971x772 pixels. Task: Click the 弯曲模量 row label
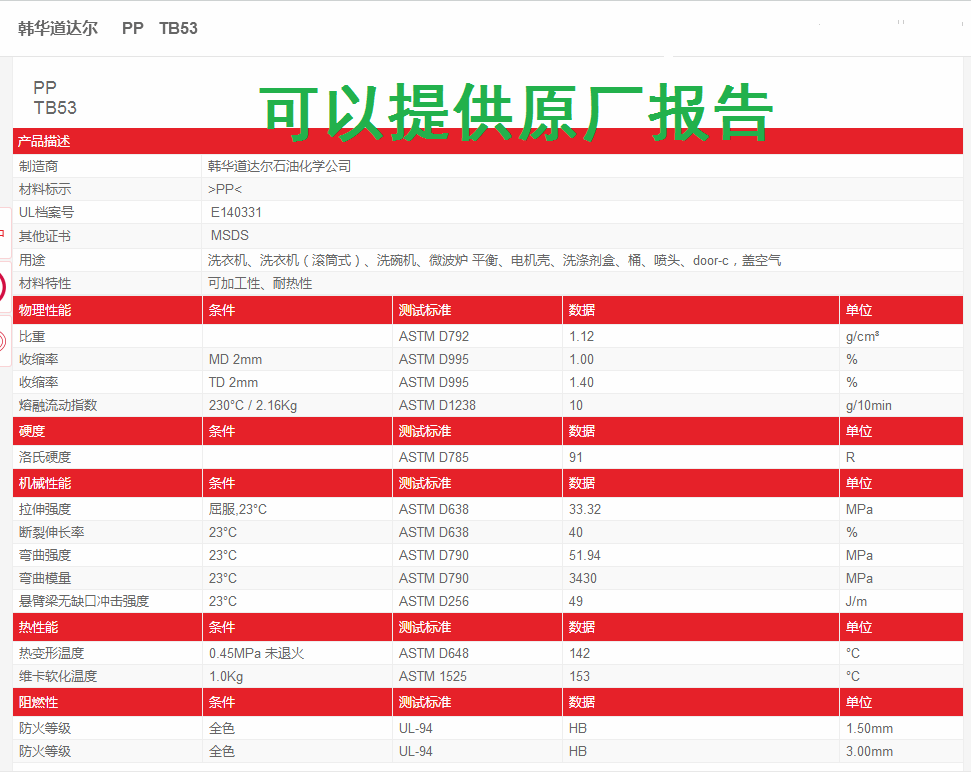pyautogui.click(x=45, y=578)
